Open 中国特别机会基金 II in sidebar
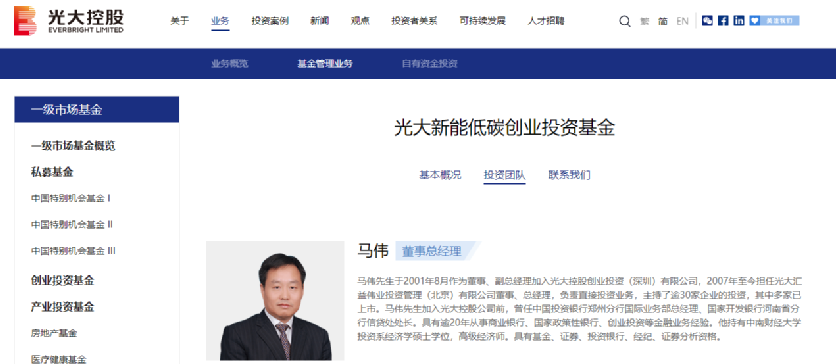This screenshot has width=836, height=364. point(71,224)
